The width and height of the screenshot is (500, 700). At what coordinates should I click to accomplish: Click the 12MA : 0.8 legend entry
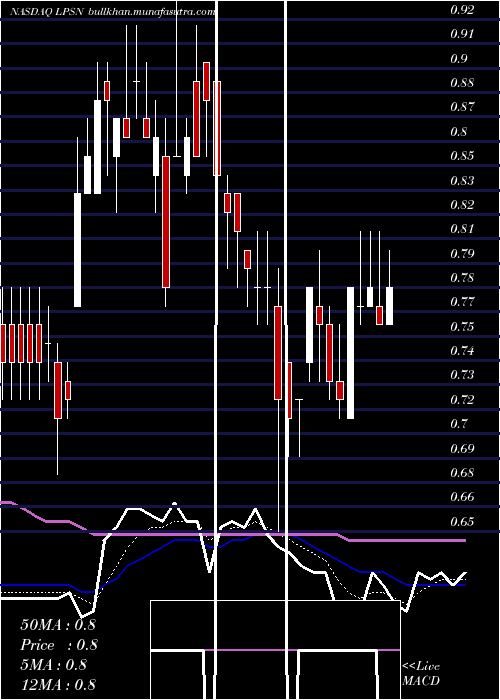(x=58, y=684)
